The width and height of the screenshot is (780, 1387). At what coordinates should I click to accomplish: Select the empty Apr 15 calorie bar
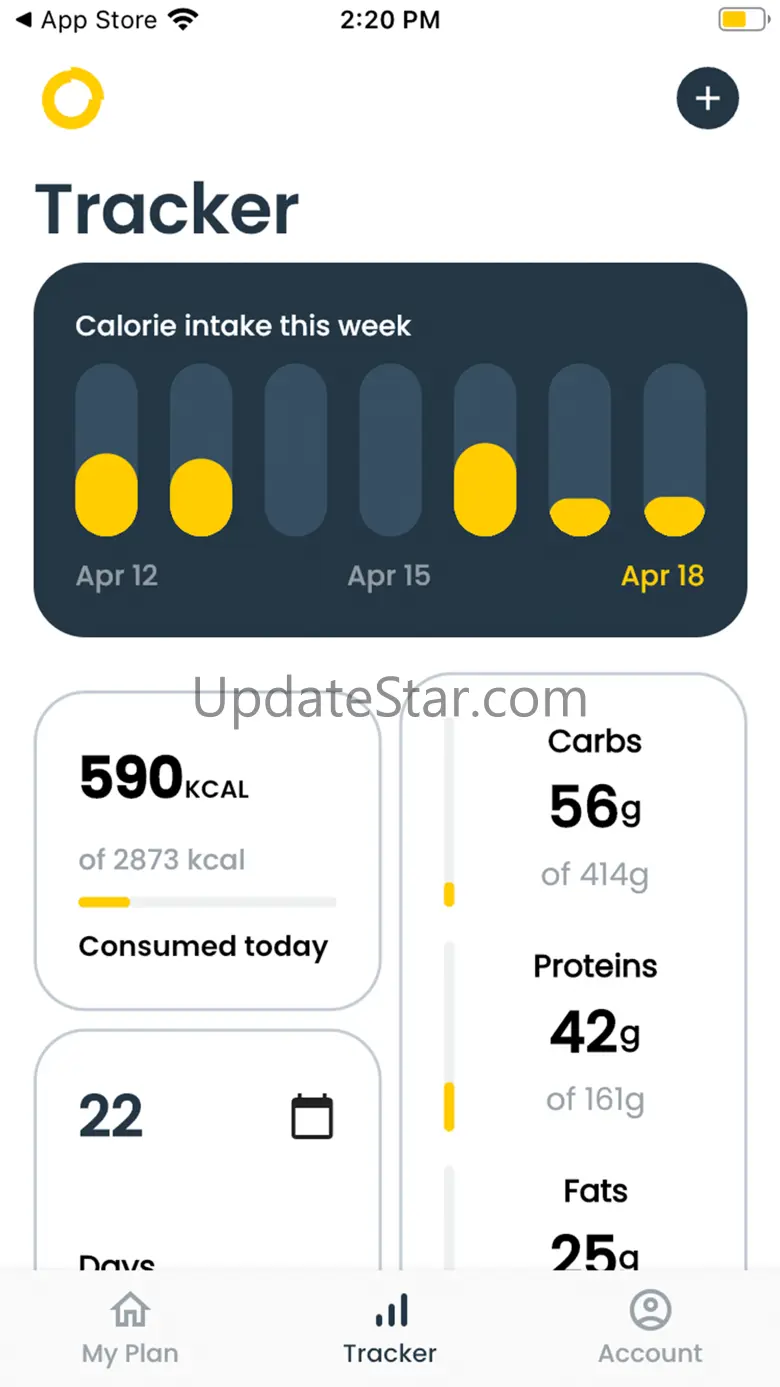point(390,450)
